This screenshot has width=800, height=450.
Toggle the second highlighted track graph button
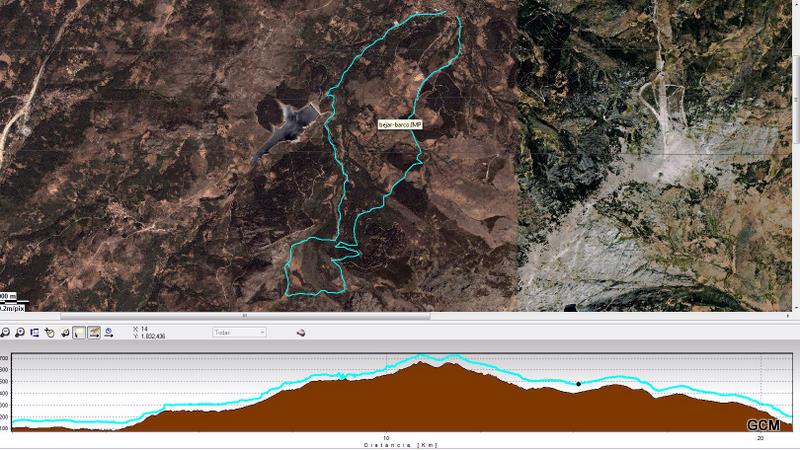pos(93,332)
